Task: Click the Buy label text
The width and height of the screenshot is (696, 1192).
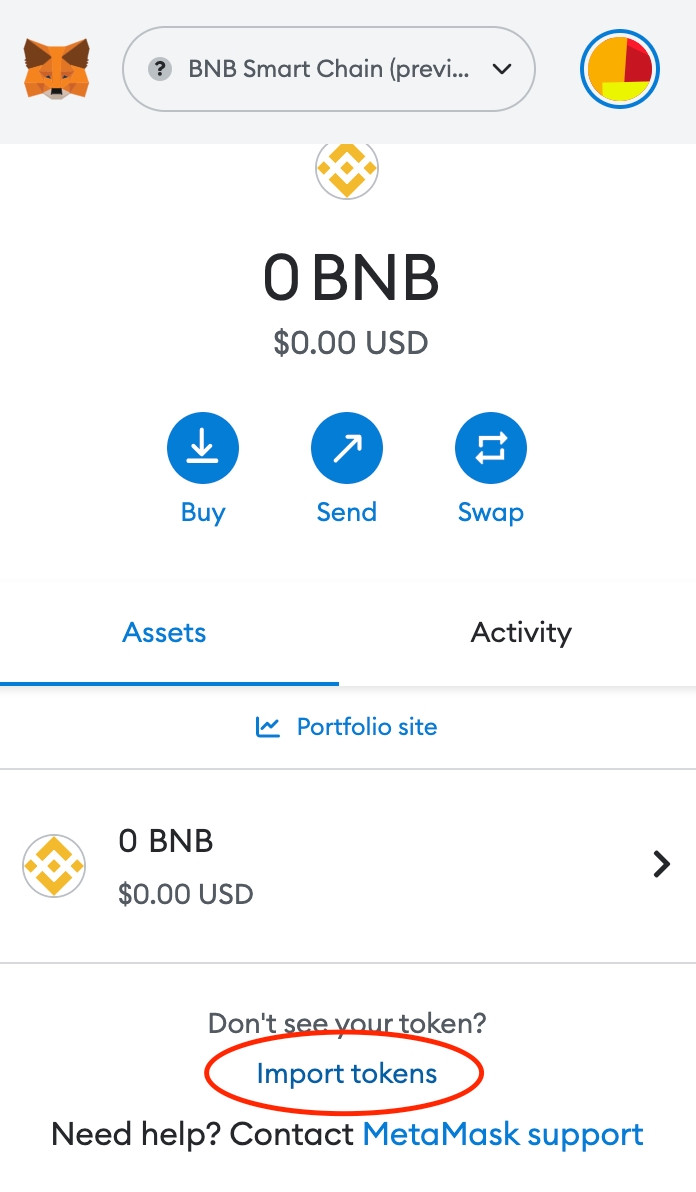Action: 203,512
